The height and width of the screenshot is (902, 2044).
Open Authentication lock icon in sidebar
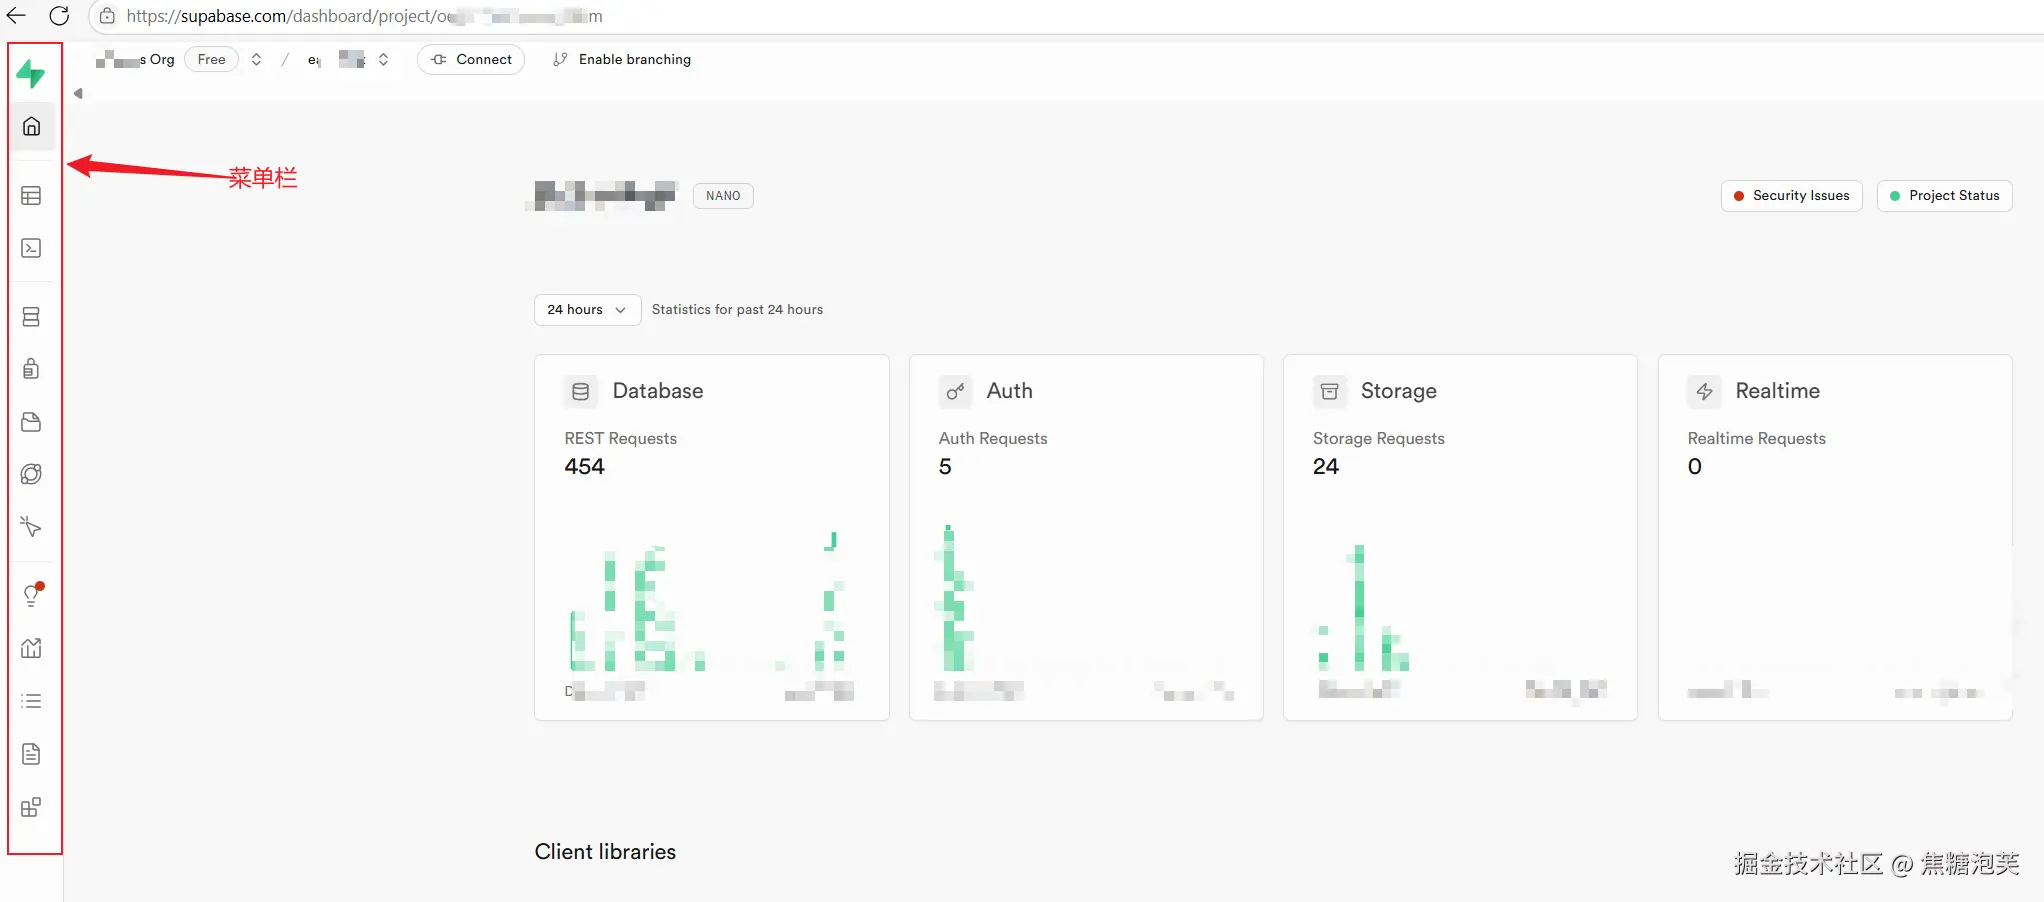pos(31,369)
